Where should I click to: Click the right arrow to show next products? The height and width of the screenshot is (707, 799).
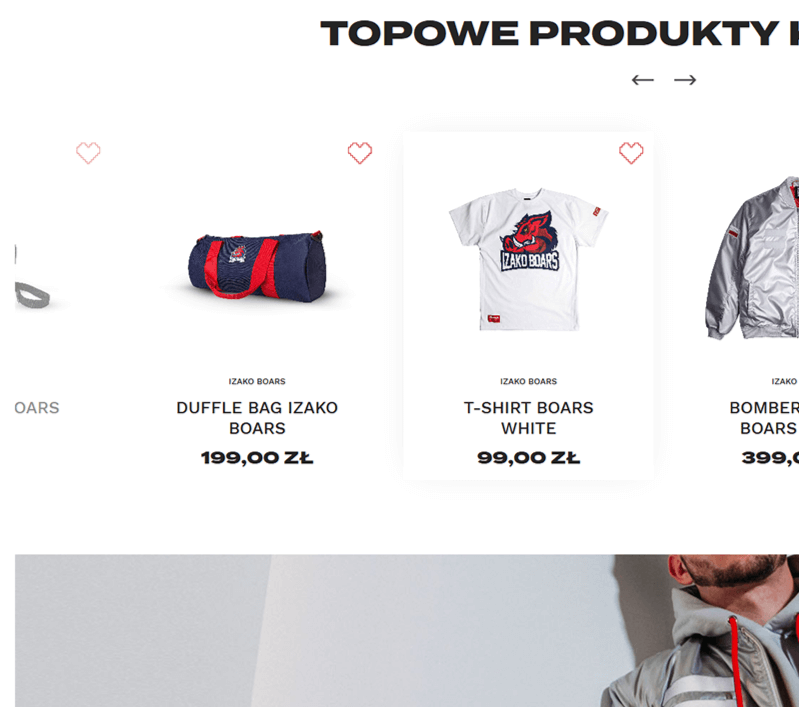click(685, 80)
